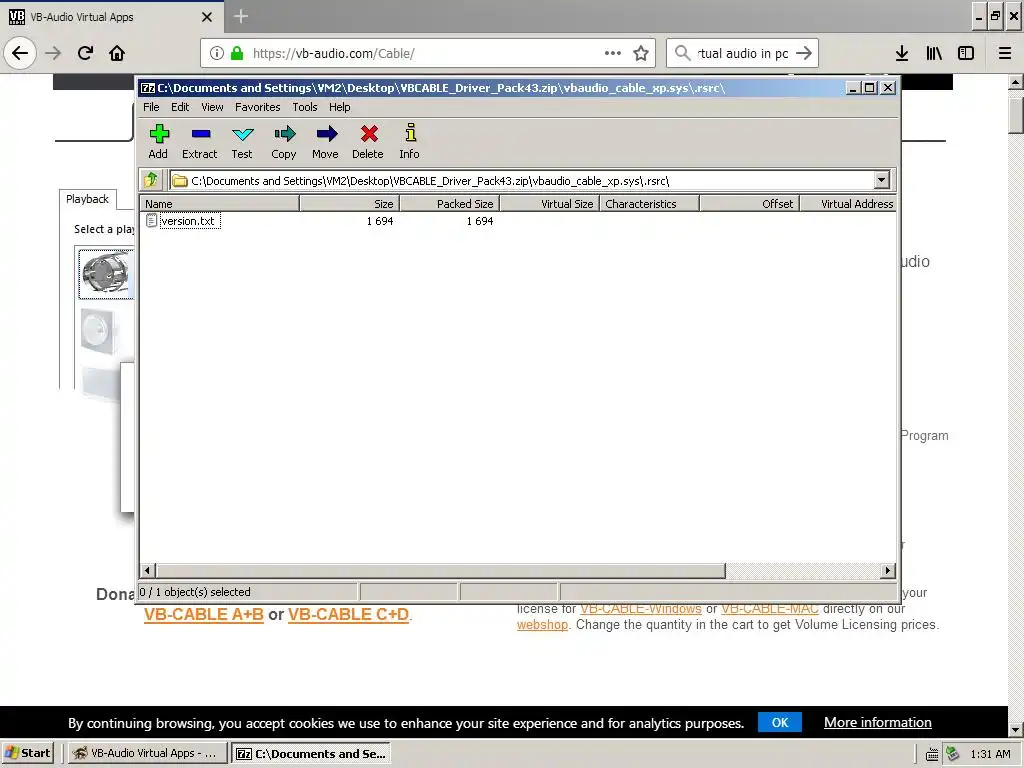Open the webshop link on the page
Screen dimensions: 1024x768
pyautogui.click(x=542, y=625)
